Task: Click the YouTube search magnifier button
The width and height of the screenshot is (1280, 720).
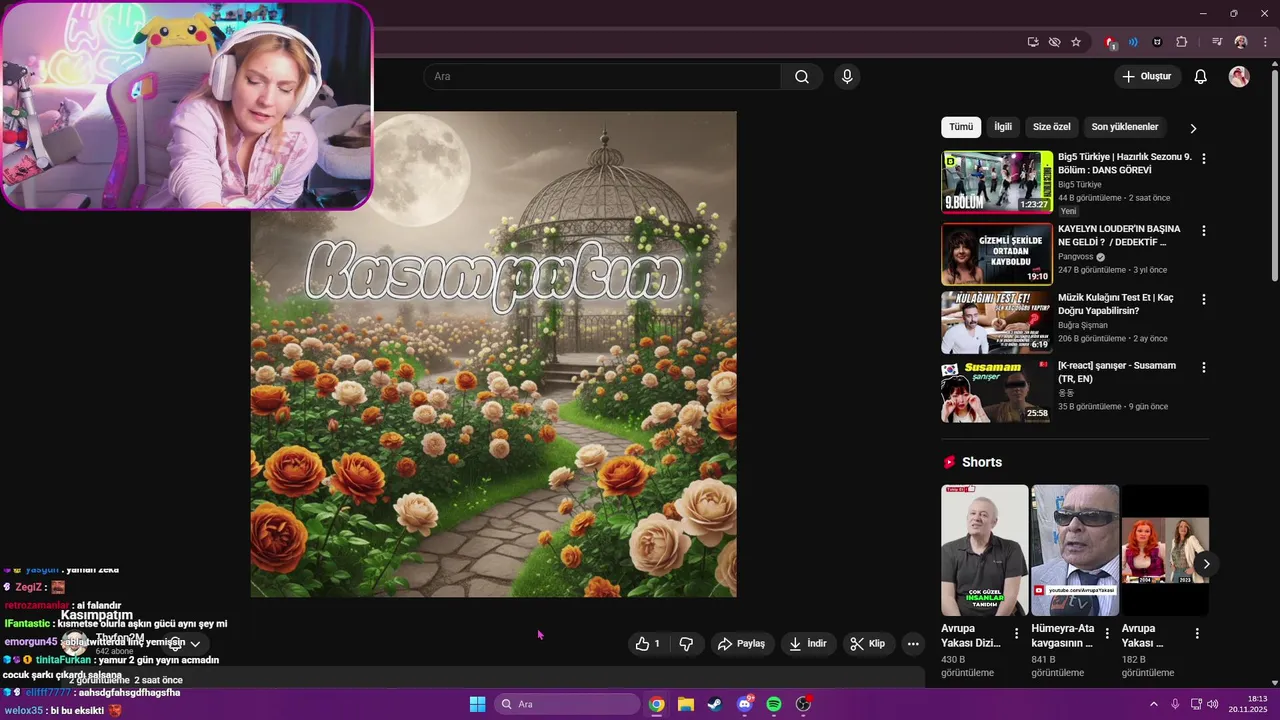Action: pyautogui.click(x=802, y=77)
